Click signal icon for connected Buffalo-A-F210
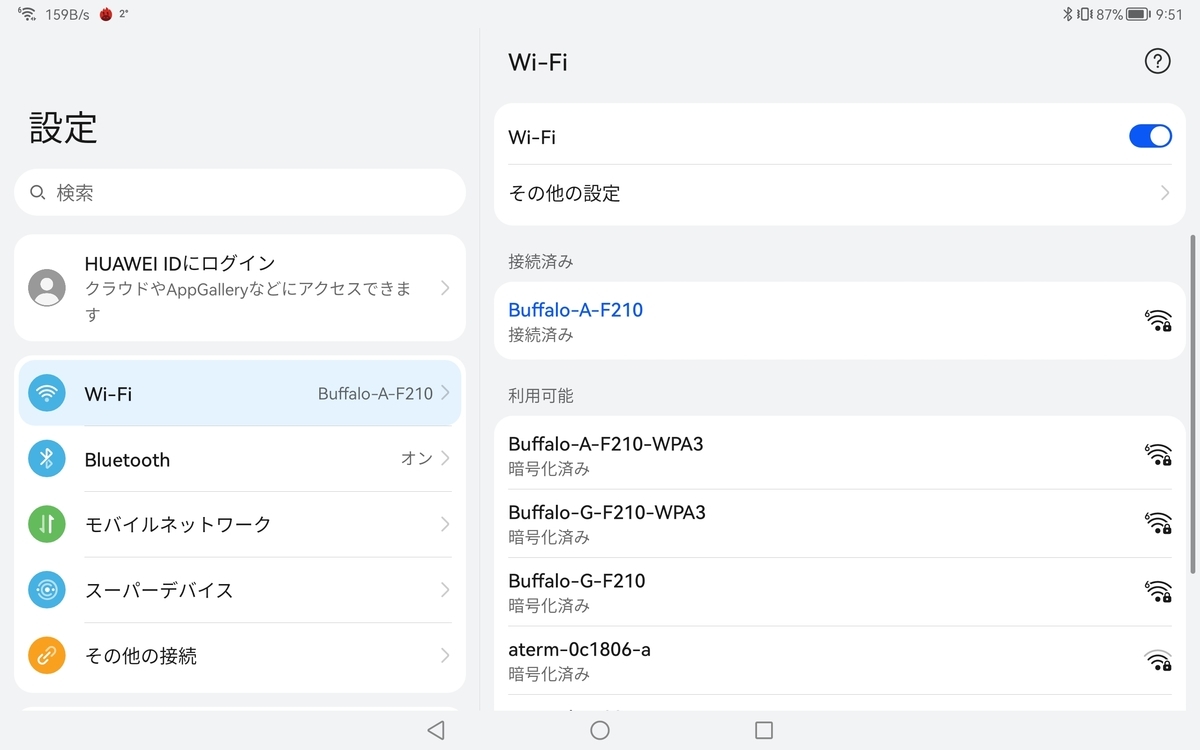This screenshot has height=750, width=1200. 1158,320
